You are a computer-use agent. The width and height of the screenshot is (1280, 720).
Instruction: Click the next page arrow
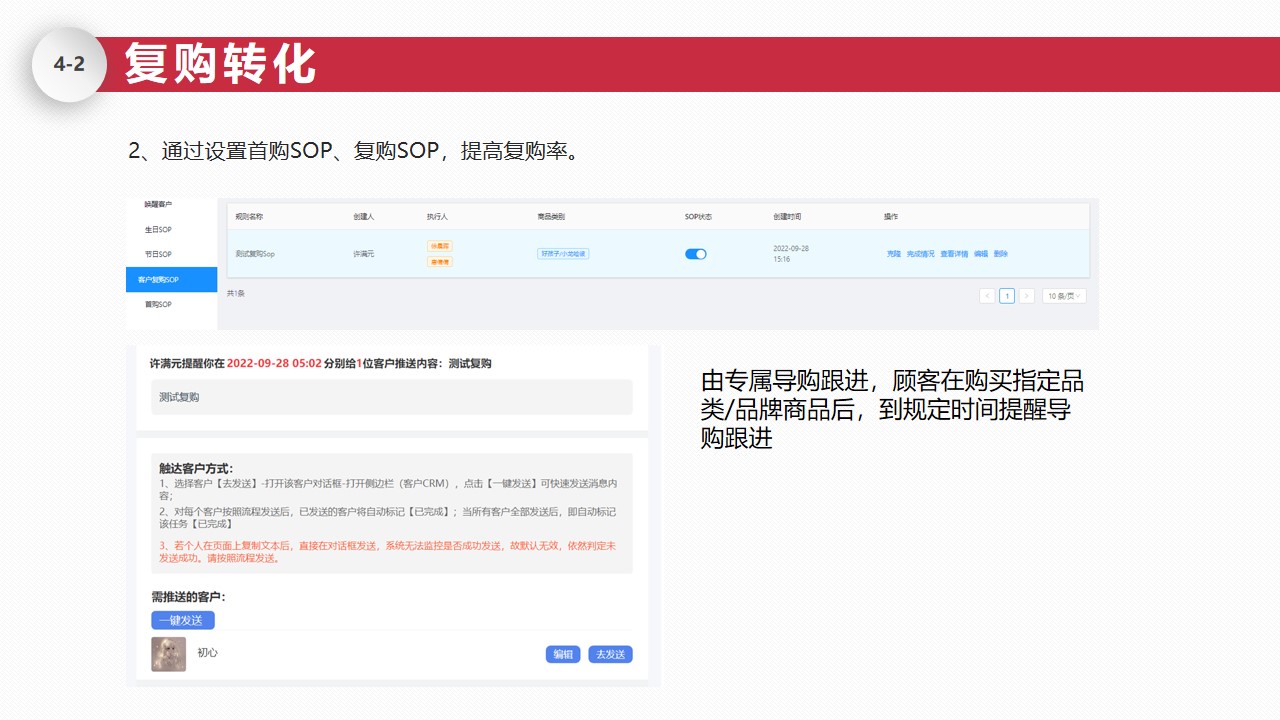[x=1026, y=296]
